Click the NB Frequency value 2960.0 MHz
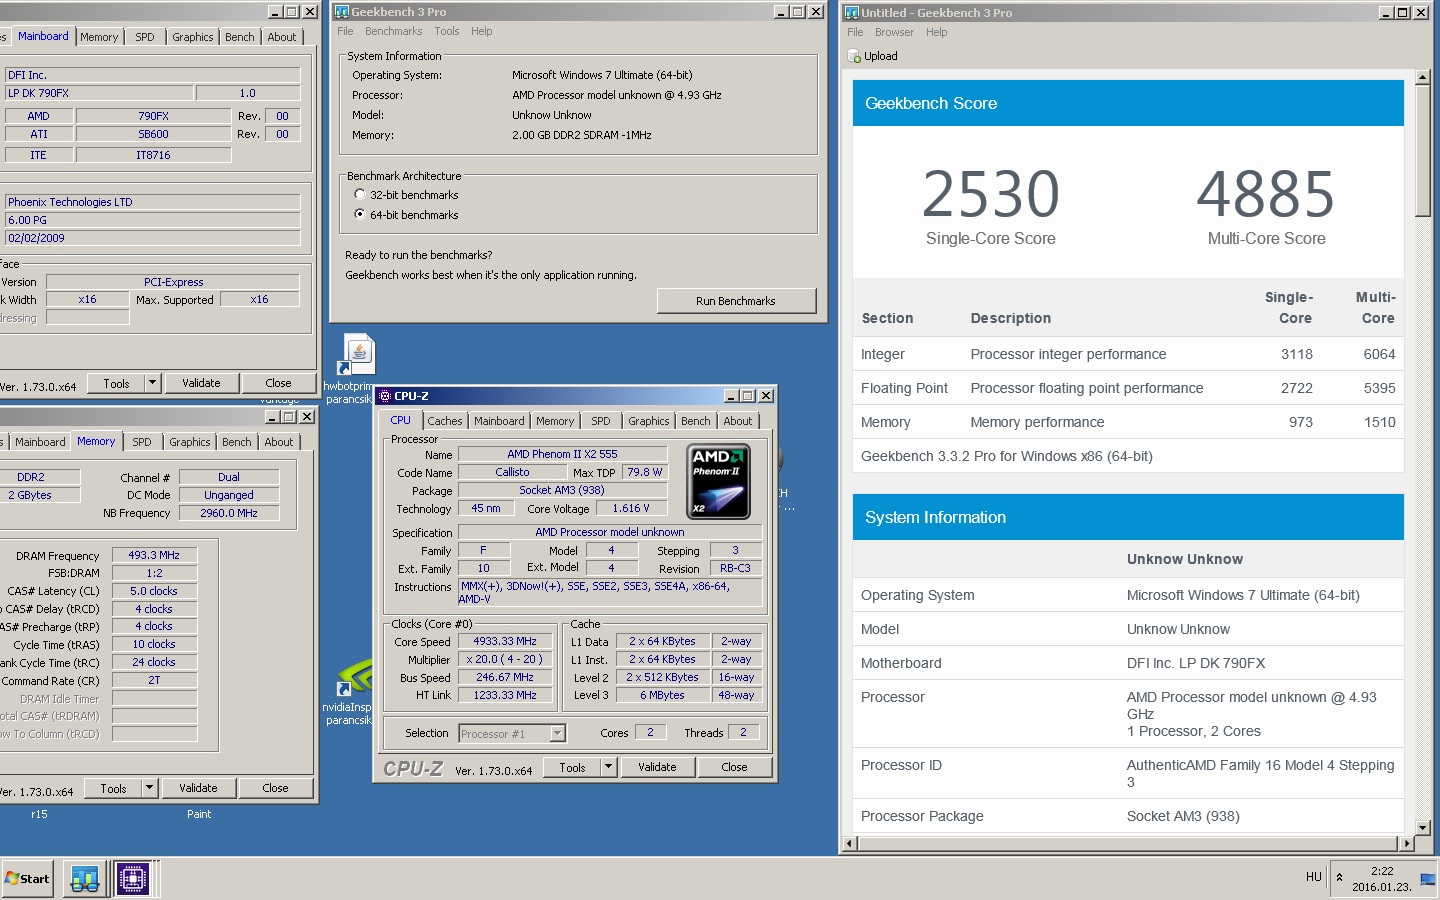 click(x=229, y=513)
